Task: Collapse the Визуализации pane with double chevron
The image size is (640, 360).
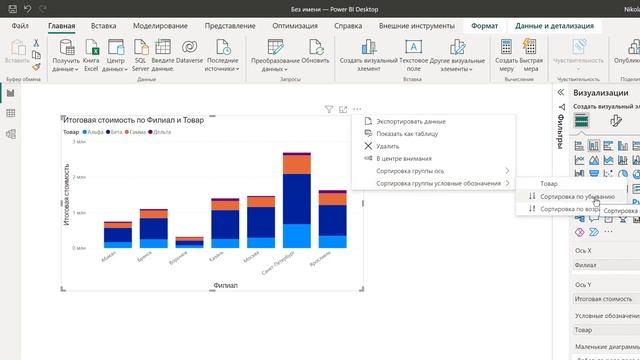Action: coord(560,92)
